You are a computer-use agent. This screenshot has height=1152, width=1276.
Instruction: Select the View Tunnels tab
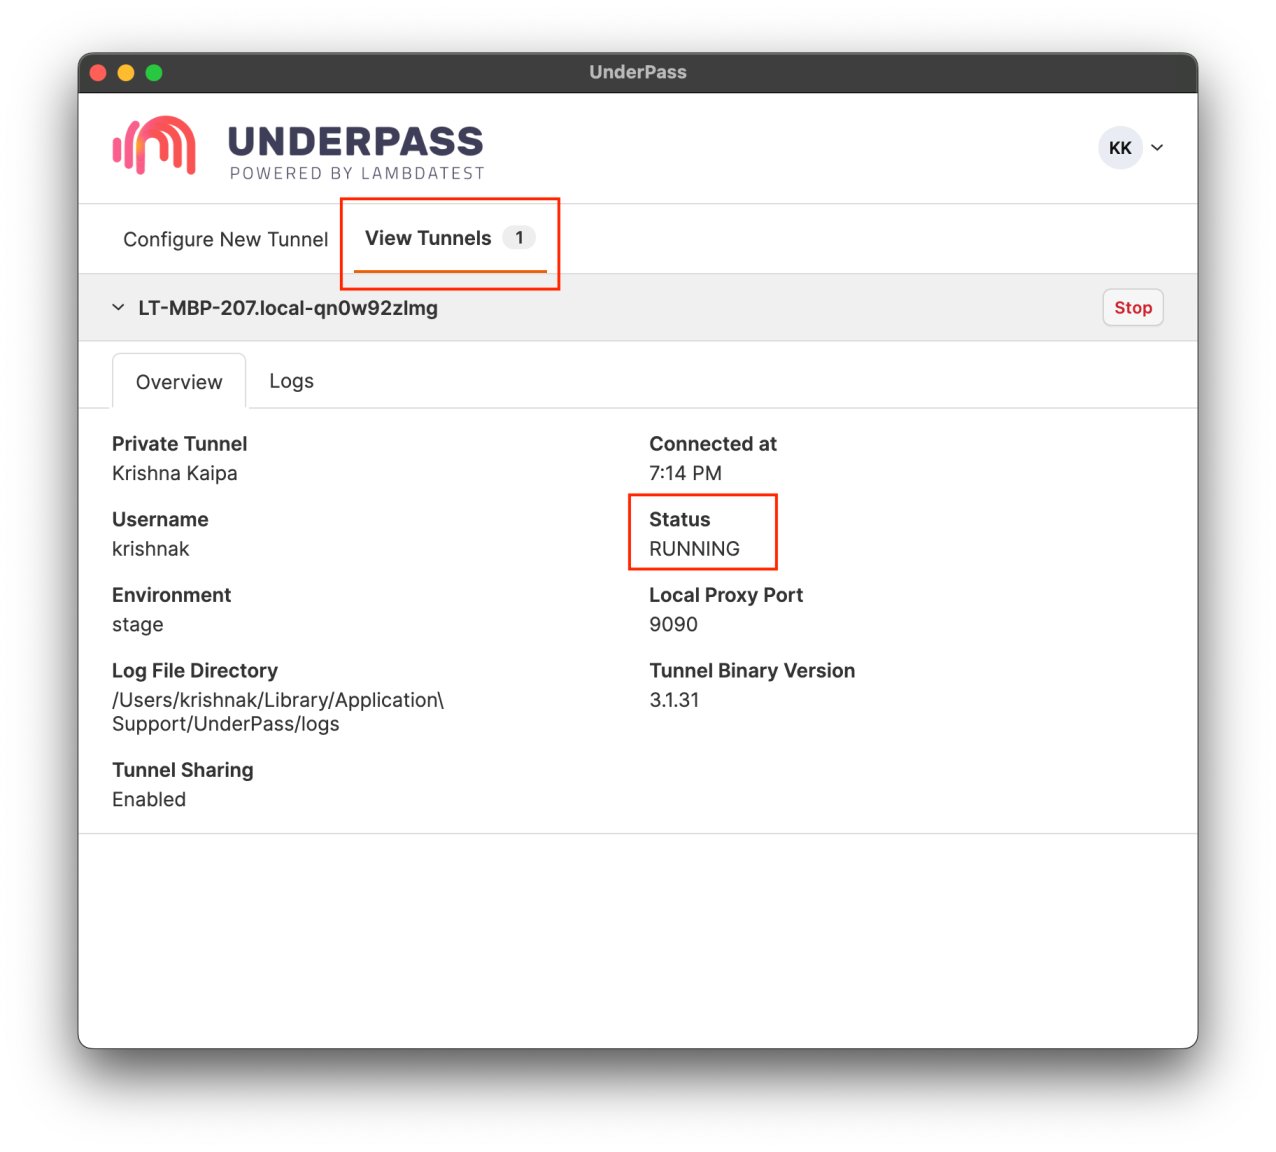pyautogui.click(x=428, y=239)
